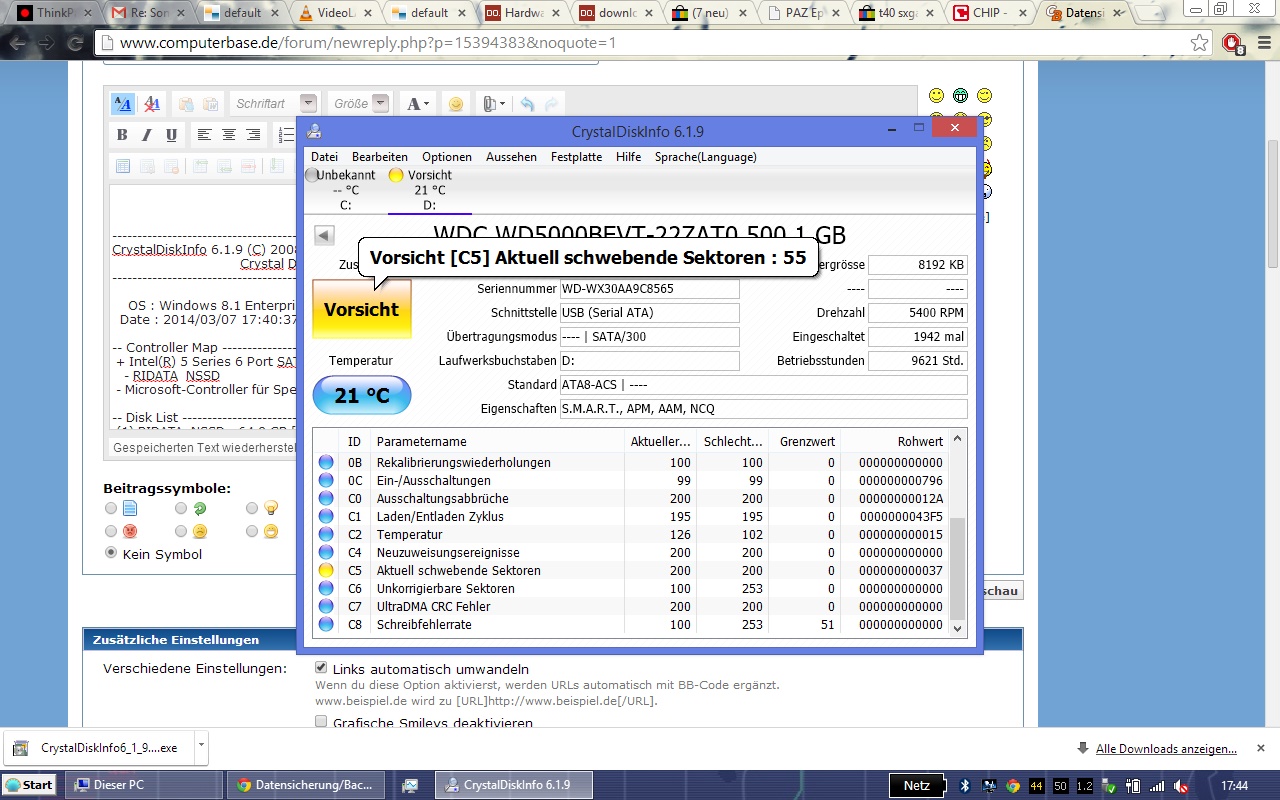
Task: Click the paste icon in editor toolbar
Action: (186, 104)
